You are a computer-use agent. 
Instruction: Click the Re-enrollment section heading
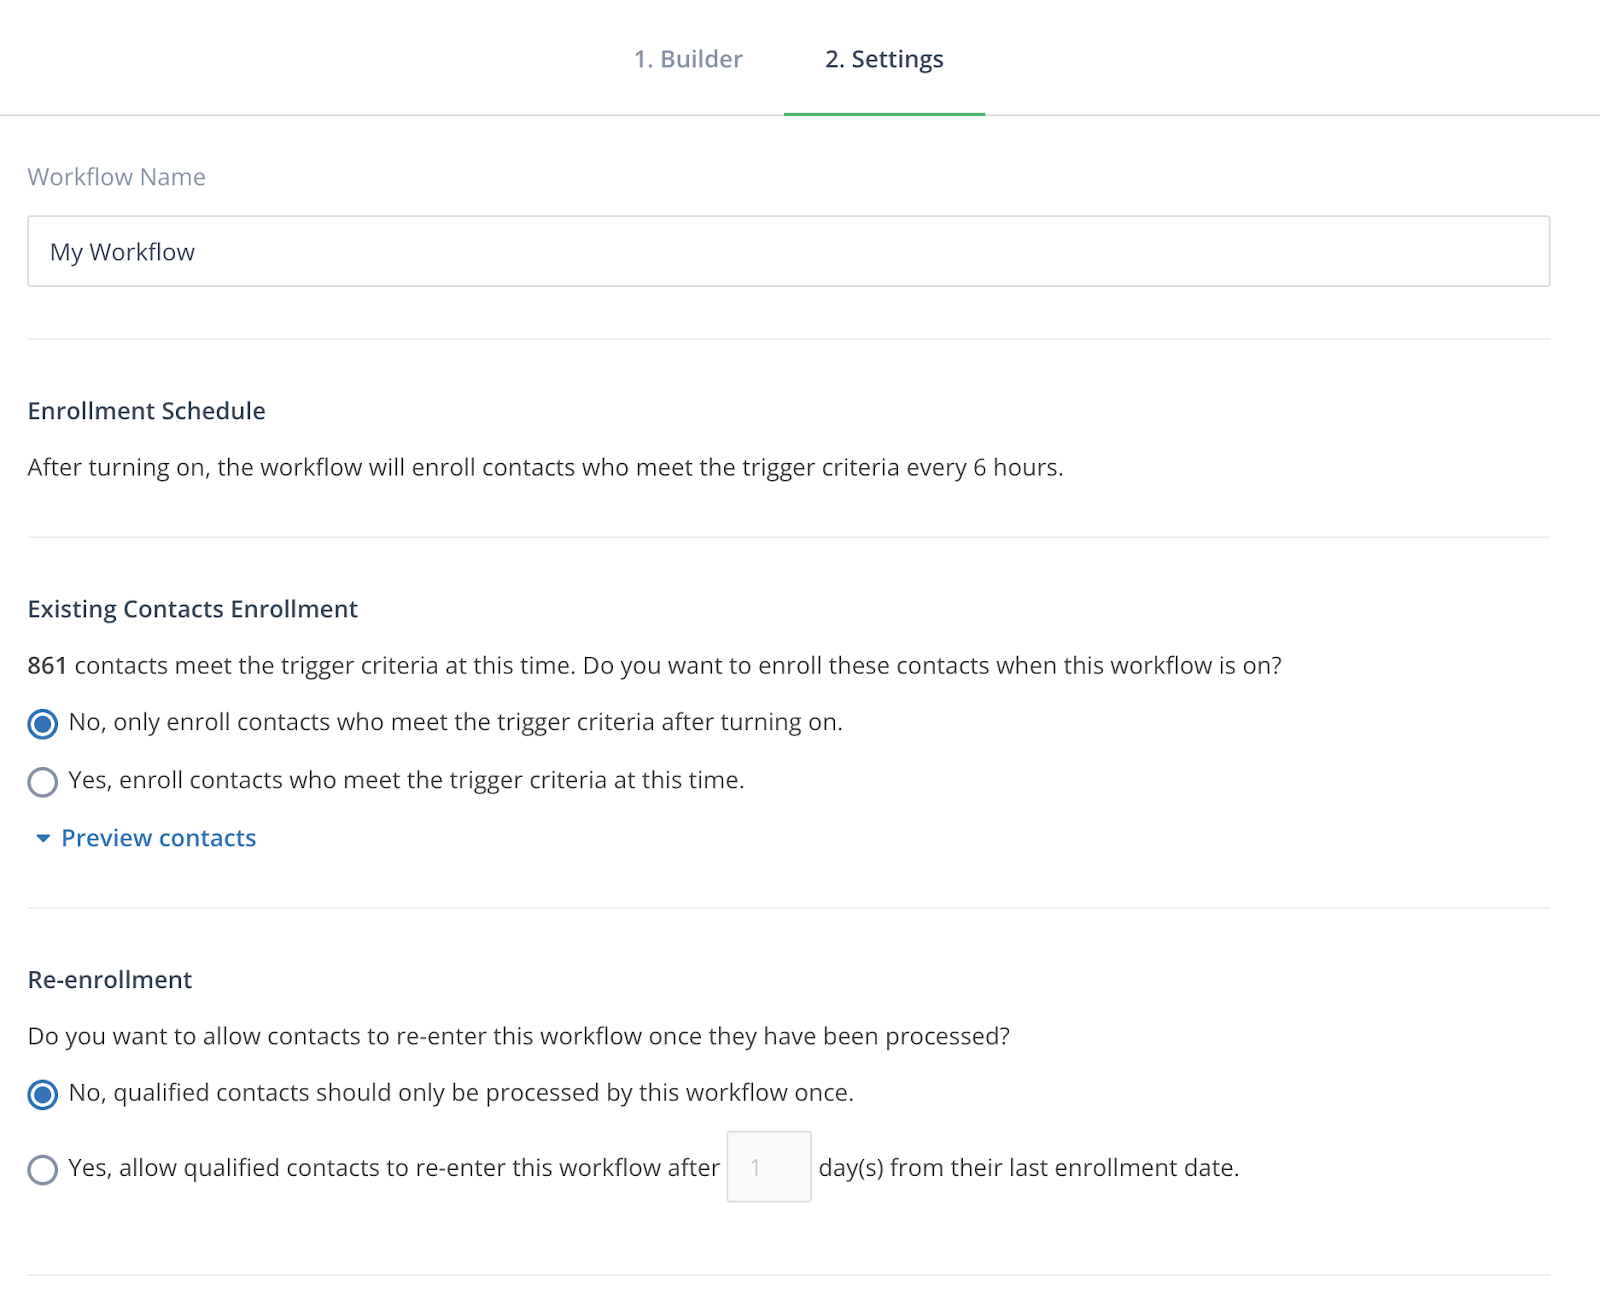(x=110, y=980)
